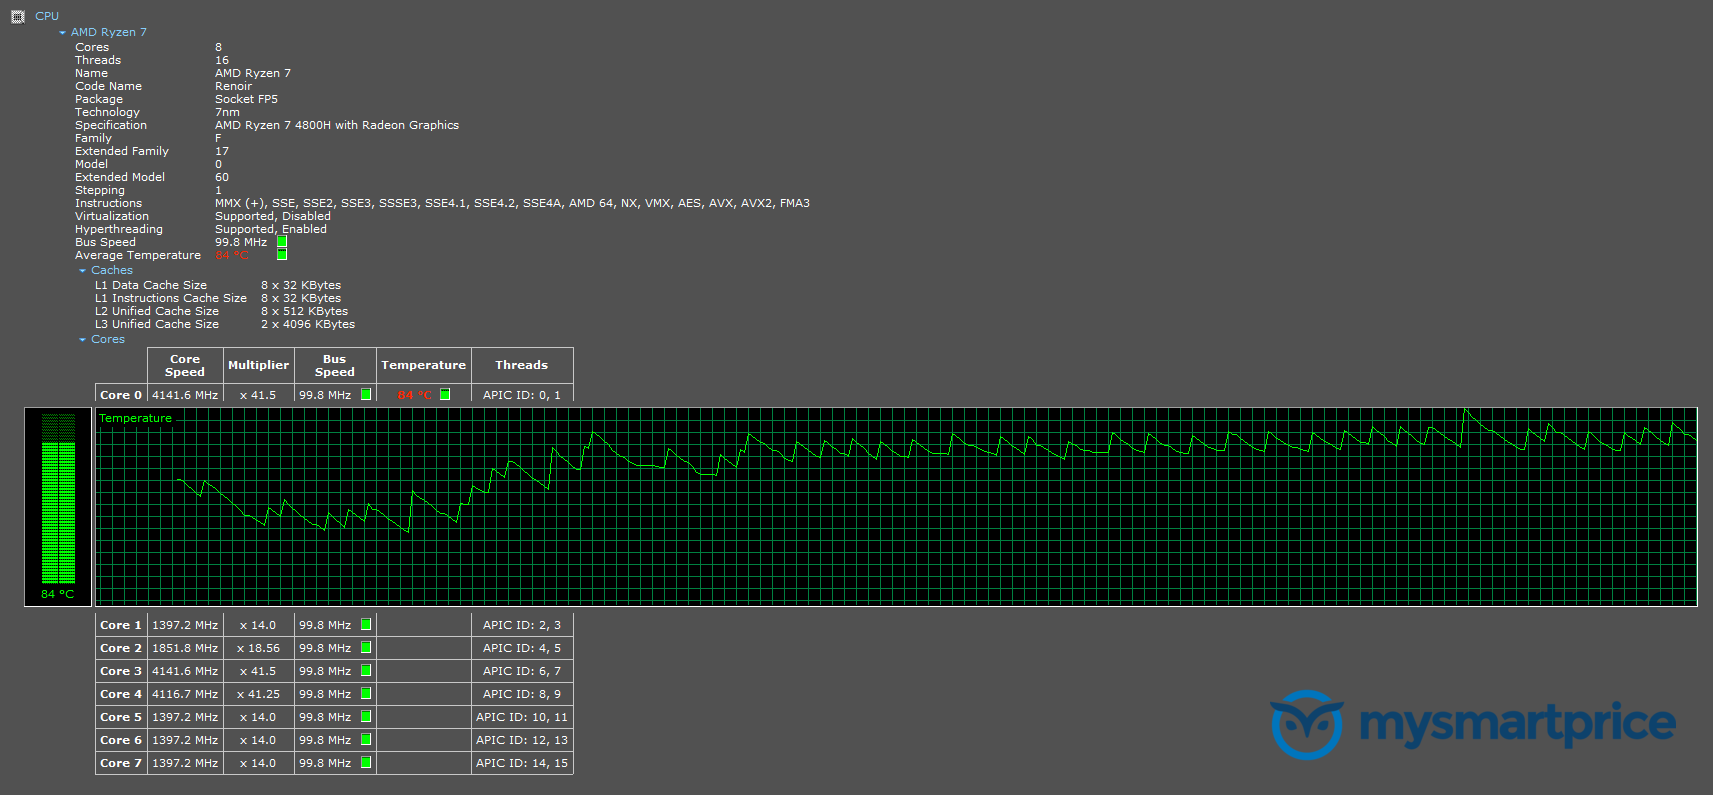The width and height of the screenshot is (1713, 795).
Task: Click the Core Speed column header
Action: (x=185, y=366)
